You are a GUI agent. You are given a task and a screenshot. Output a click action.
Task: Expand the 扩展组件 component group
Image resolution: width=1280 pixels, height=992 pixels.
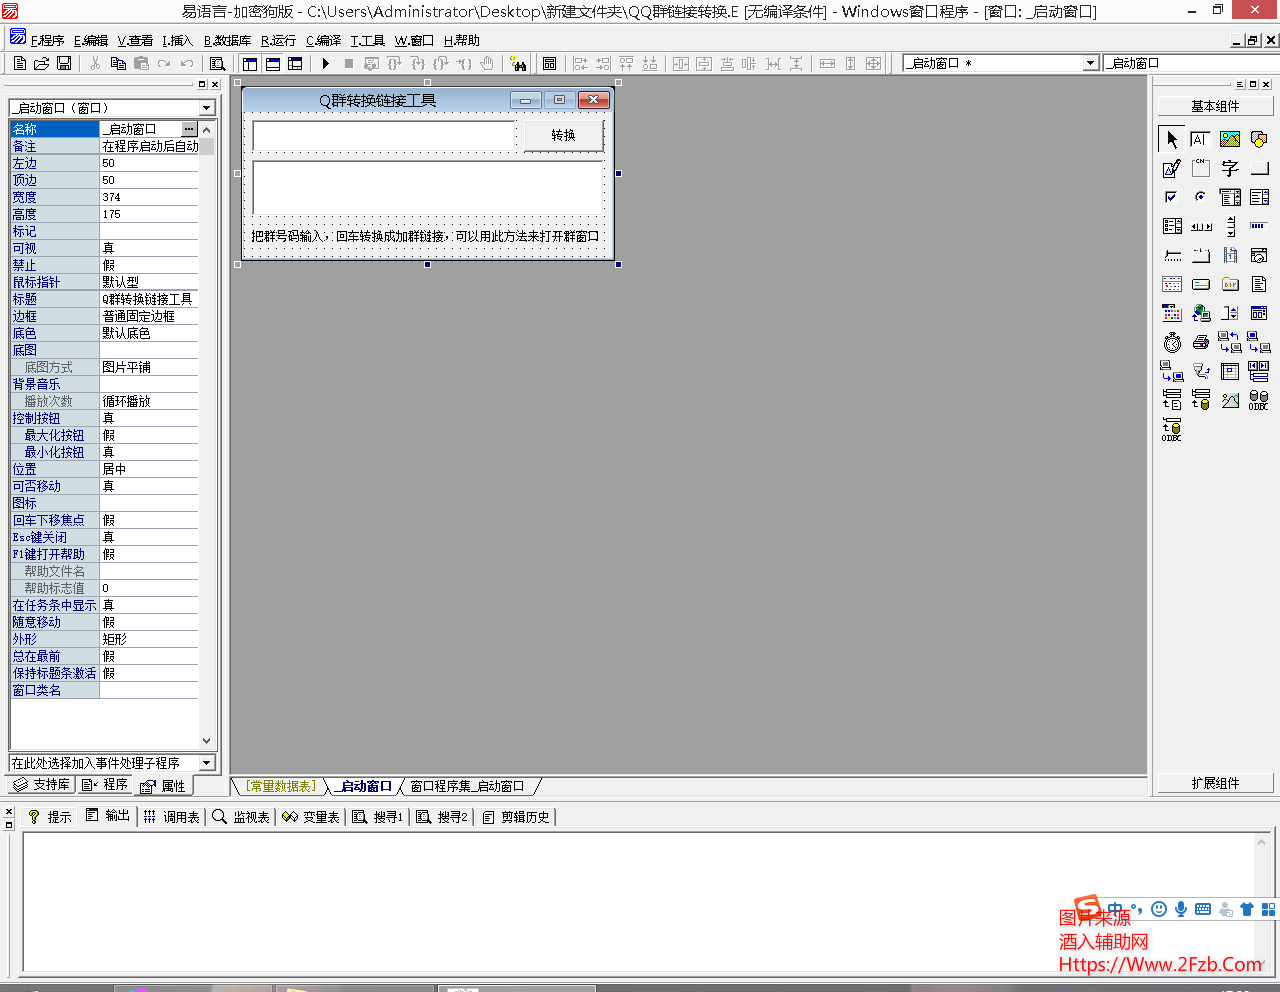tap(1215, 783)
